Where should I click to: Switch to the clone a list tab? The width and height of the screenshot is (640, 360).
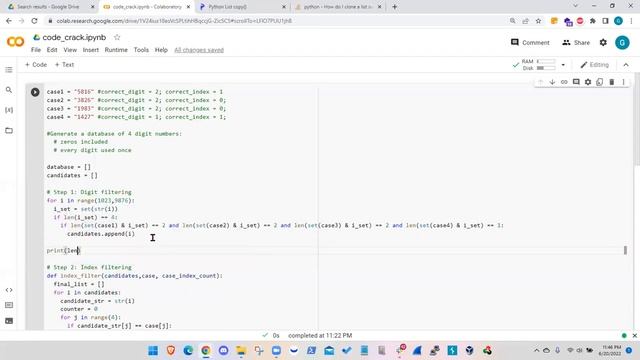click(338, 7)
